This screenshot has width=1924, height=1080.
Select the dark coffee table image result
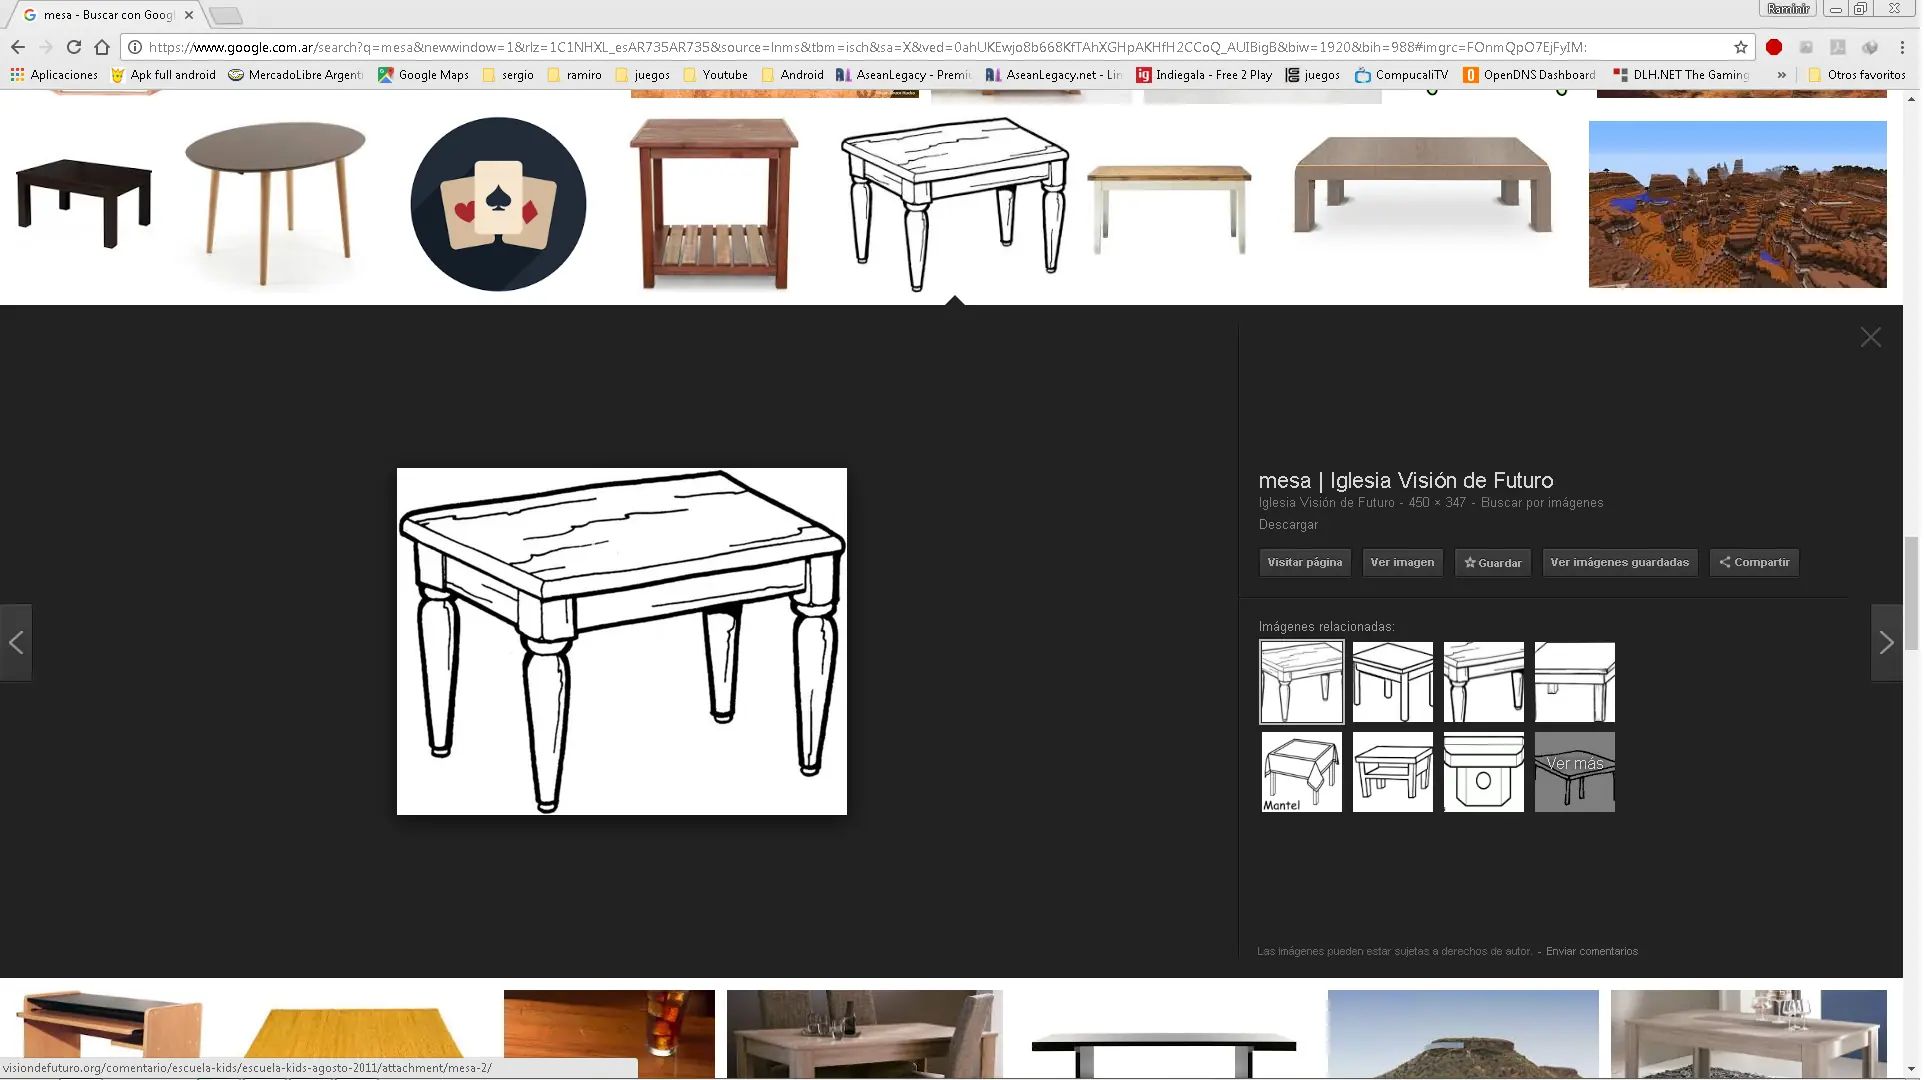click(x=83, y=203)
